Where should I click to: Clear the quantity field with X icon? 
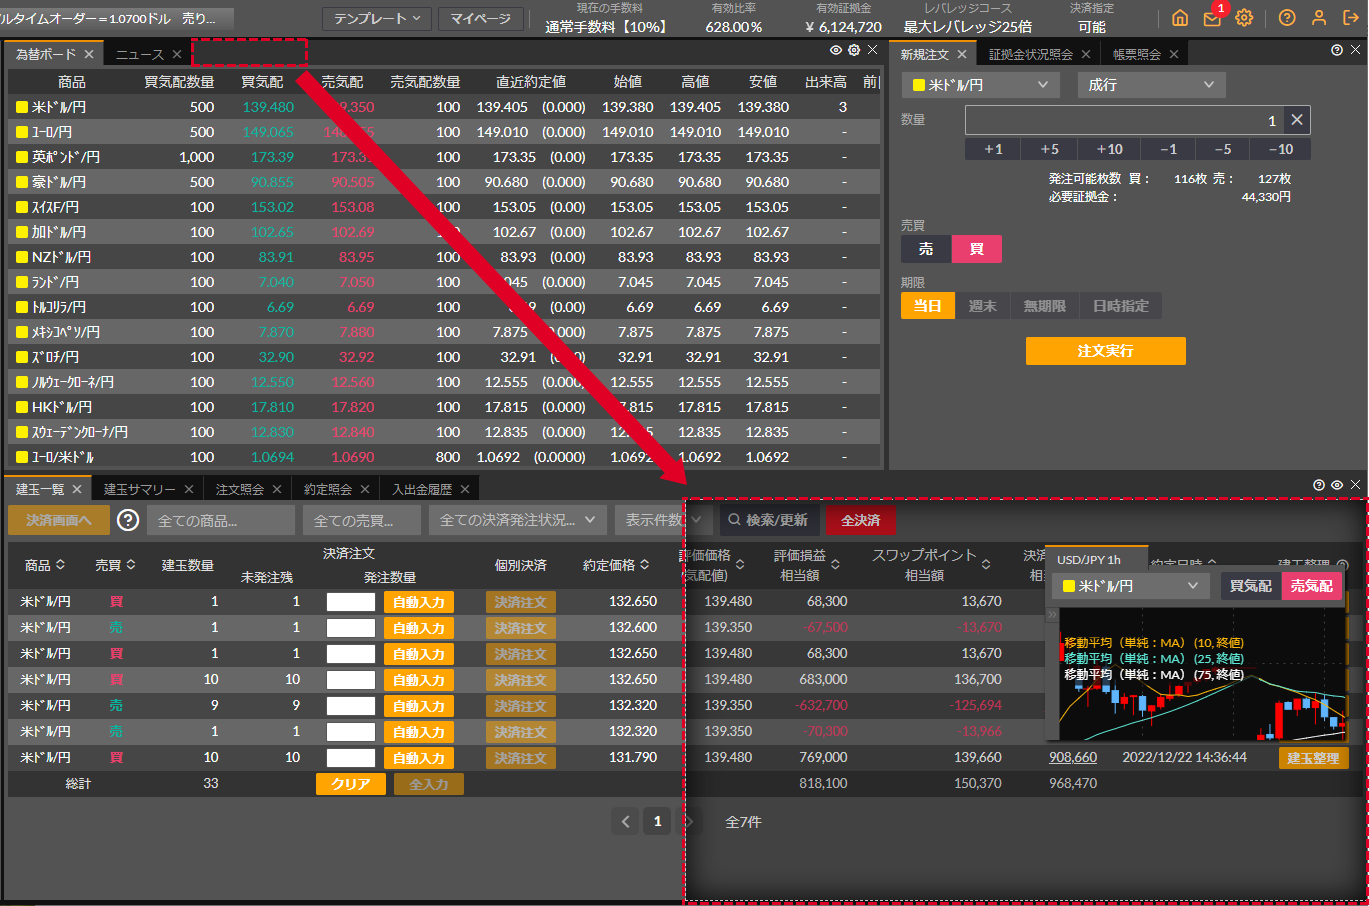click(x=1297, y=120)
